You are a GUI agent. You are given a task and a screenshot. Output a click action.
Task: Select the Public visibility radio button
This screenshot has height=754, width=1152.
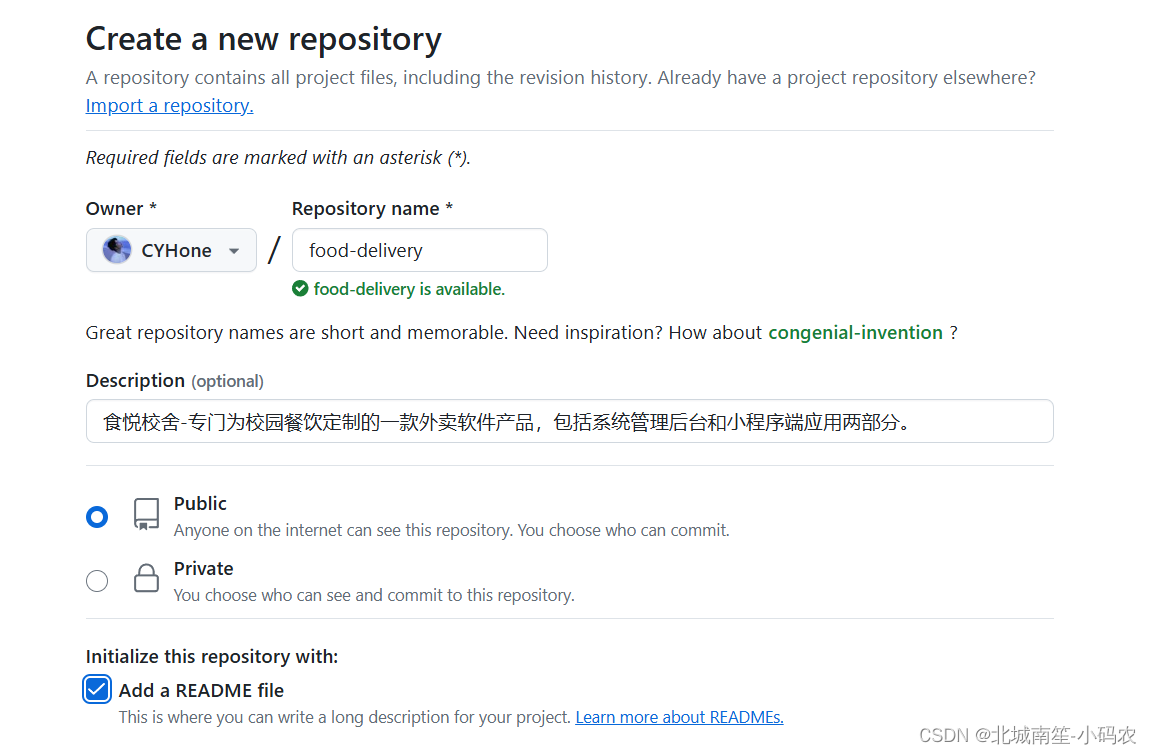click(97, 517)
